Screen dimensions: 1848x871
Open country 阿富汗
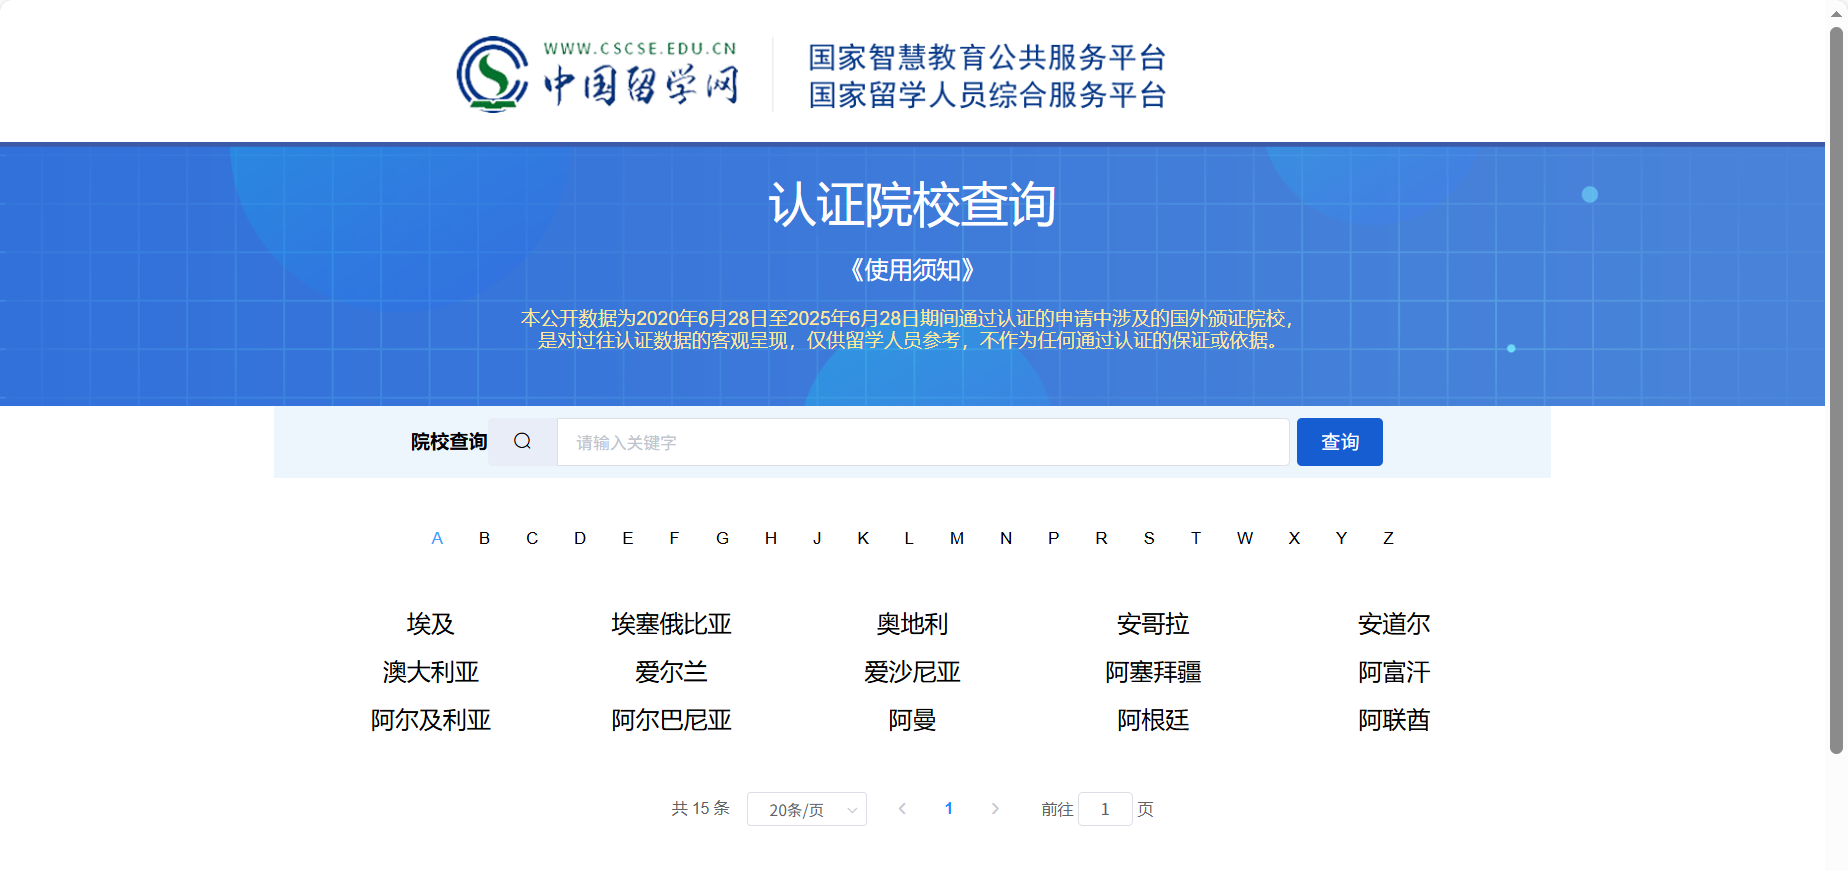click(1394, 672)
